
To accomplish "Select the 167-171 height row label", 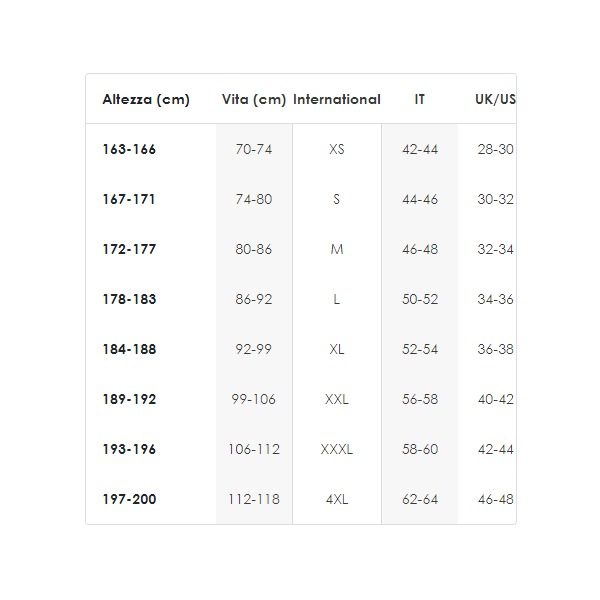I will tap(129, 200).
